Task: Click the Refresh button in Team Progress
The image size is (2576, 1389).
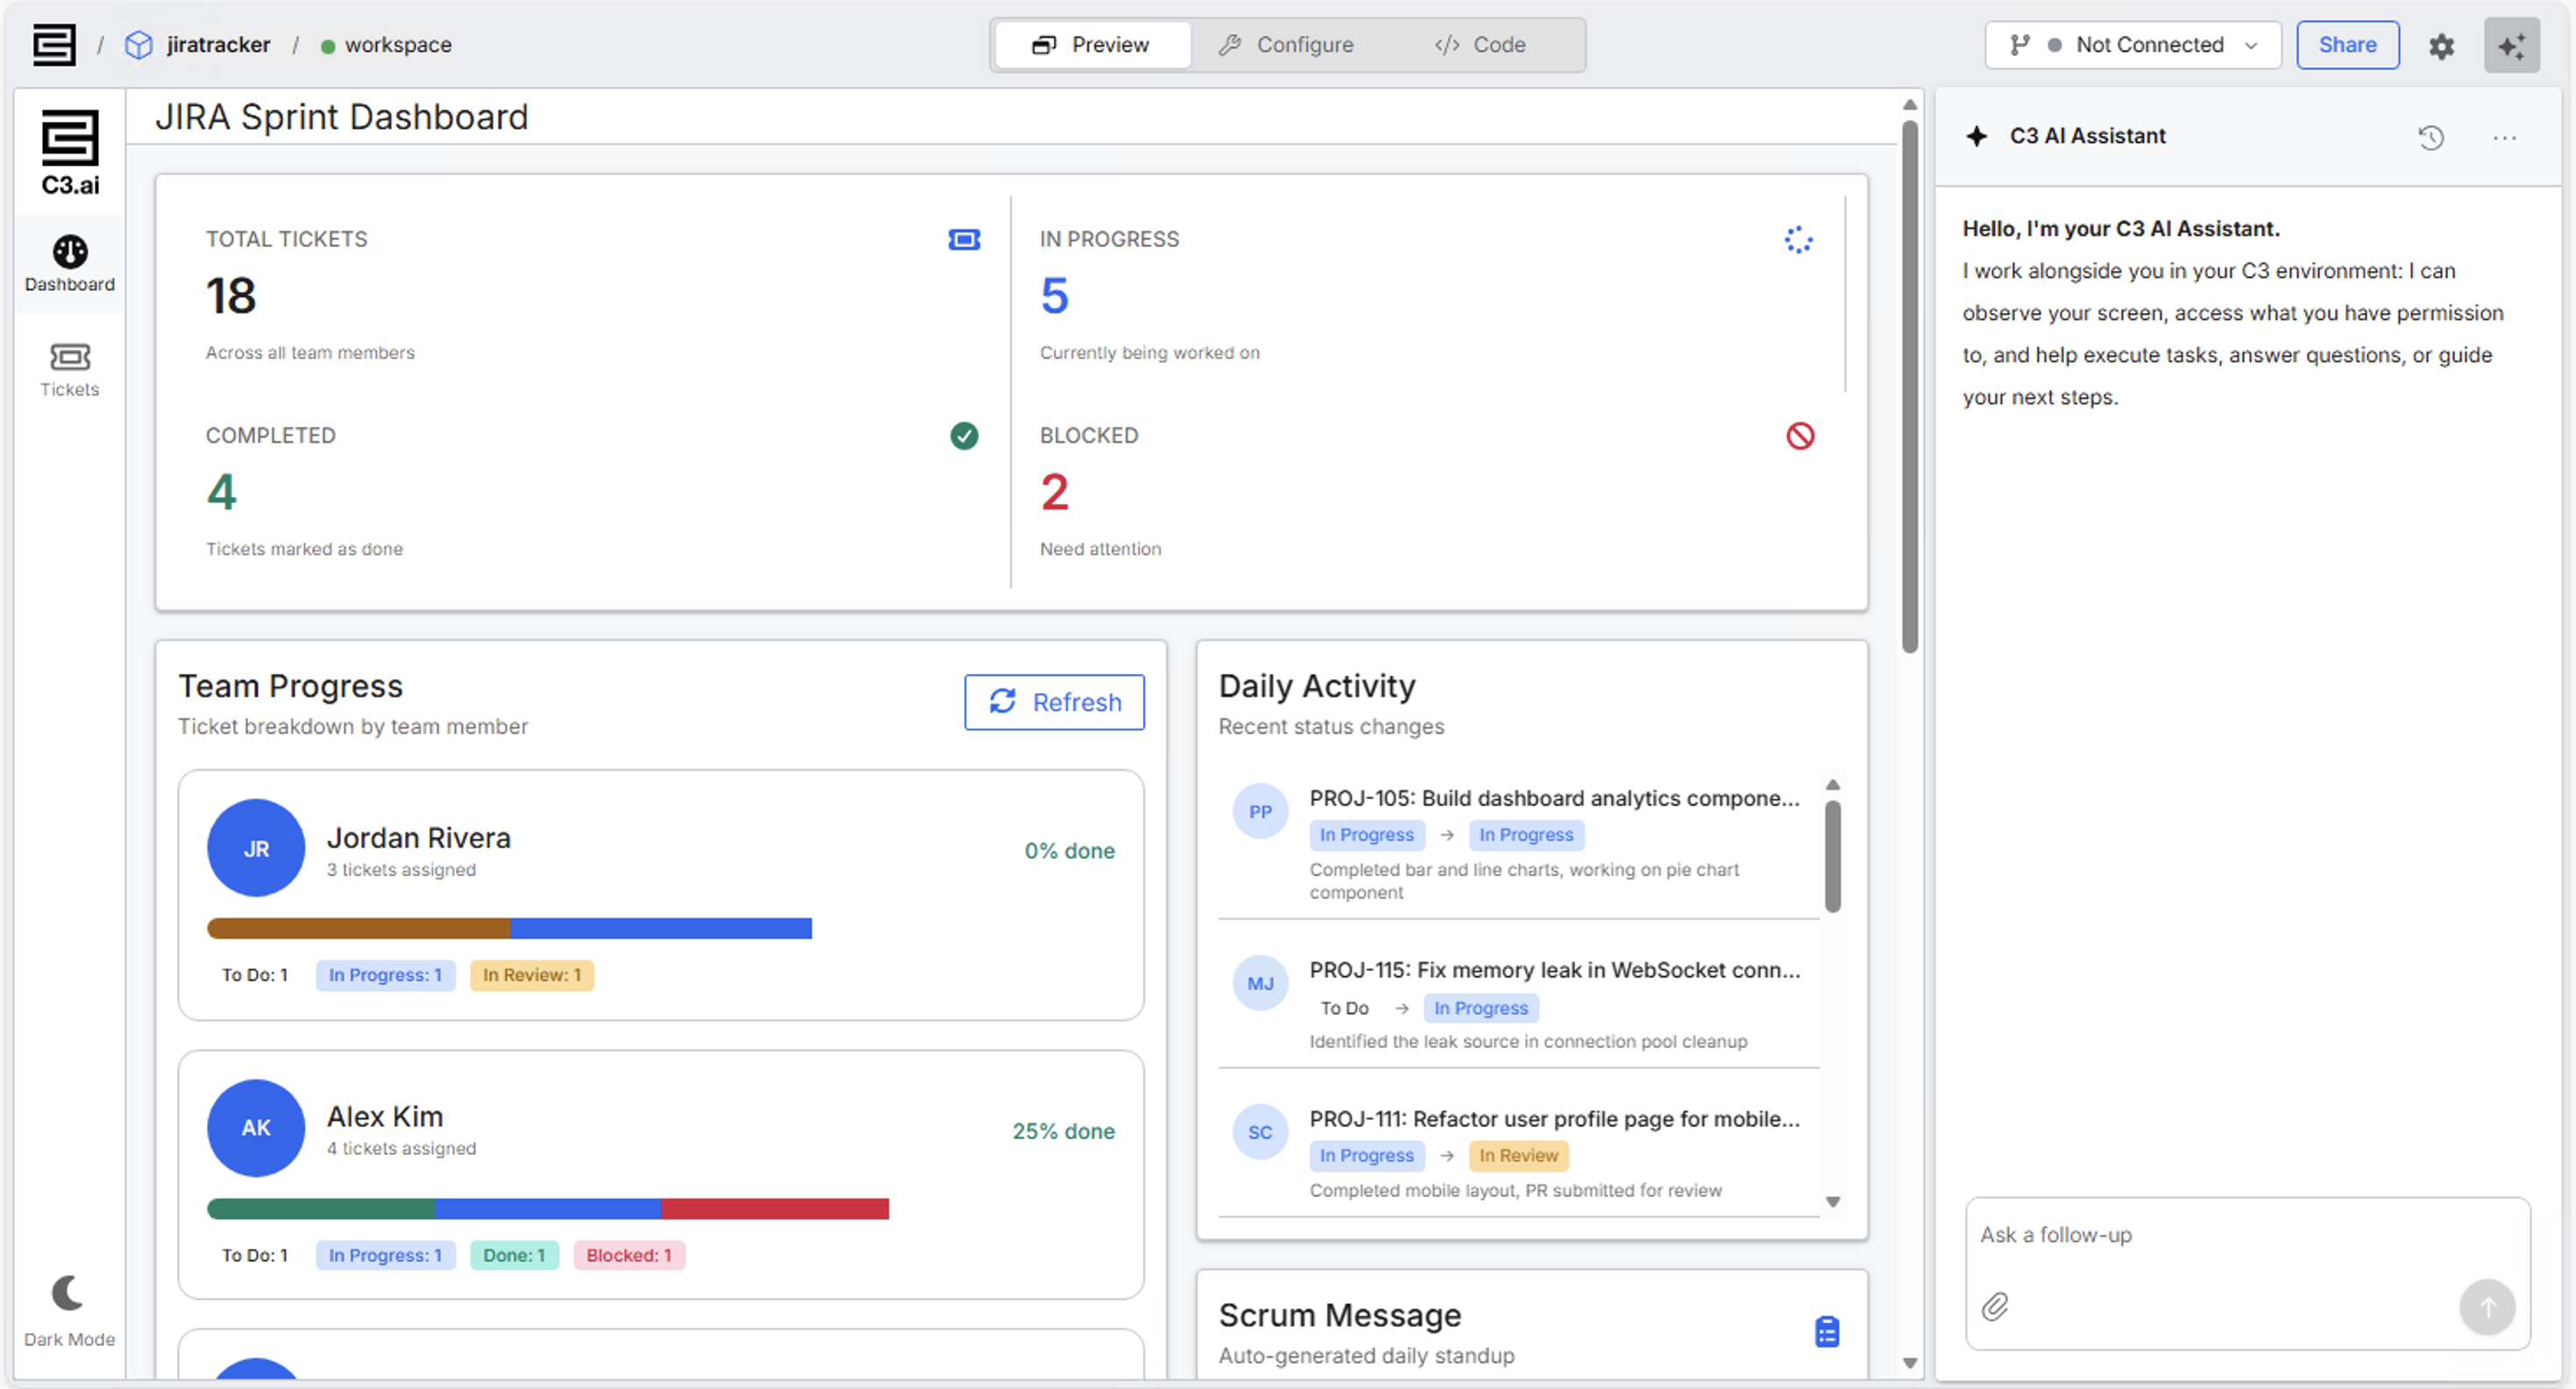Action: pos(1054,702)
